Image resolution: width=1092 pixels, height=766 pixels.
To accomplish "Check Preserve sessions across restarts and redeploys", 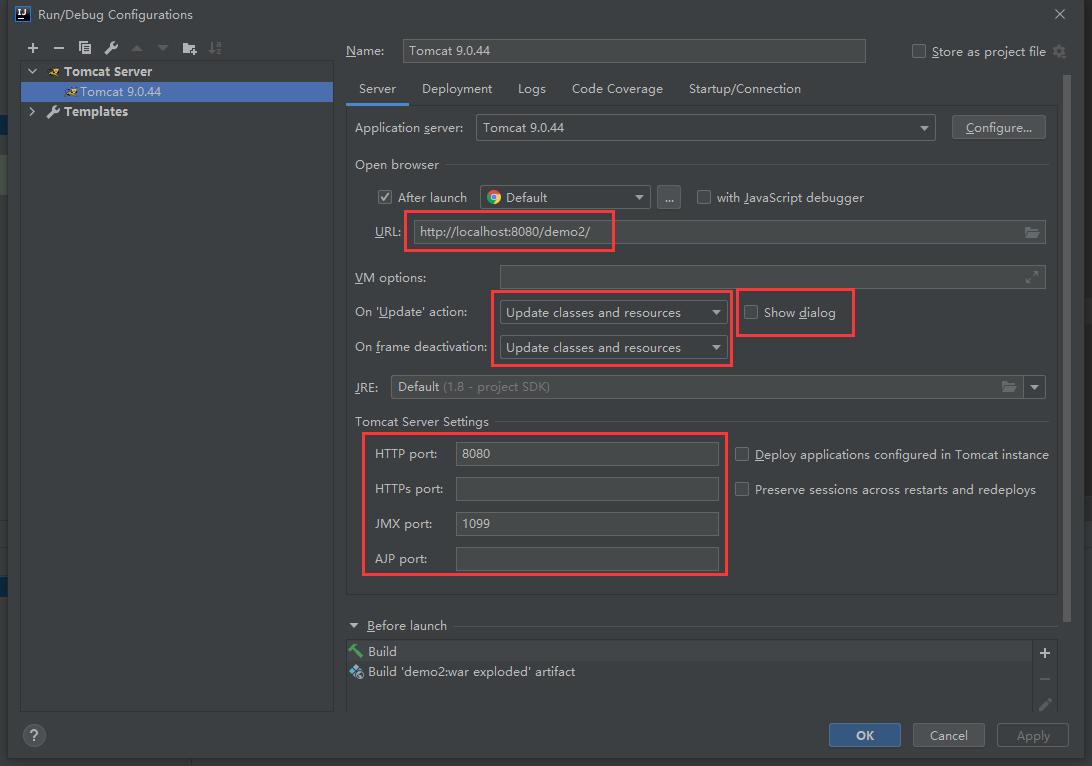I will point(742,490).
